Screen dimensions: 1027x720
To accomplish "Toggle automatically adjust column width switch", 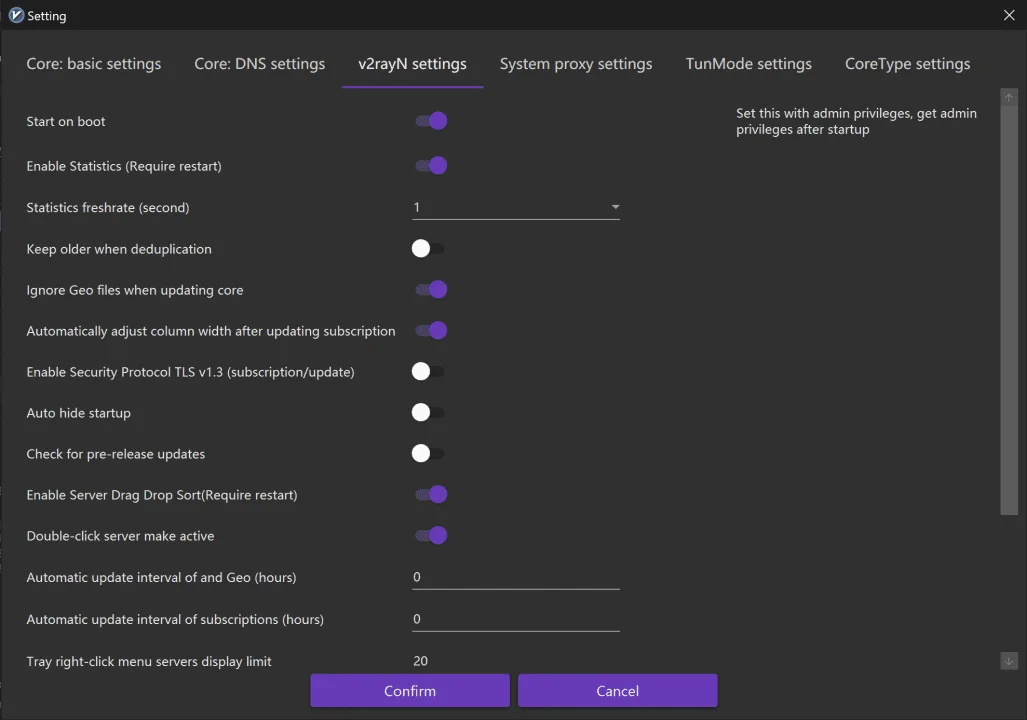I will (431, 331).
